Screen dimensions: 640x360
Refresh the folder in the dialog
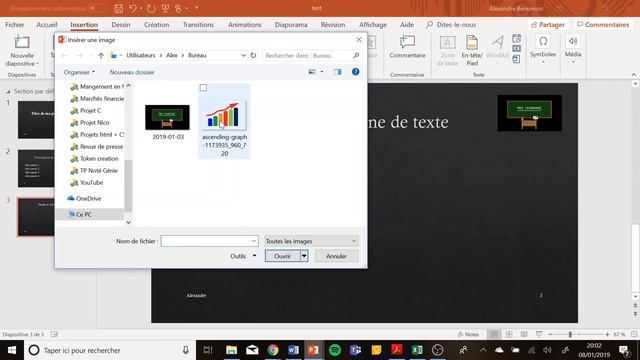coord(253,56)
